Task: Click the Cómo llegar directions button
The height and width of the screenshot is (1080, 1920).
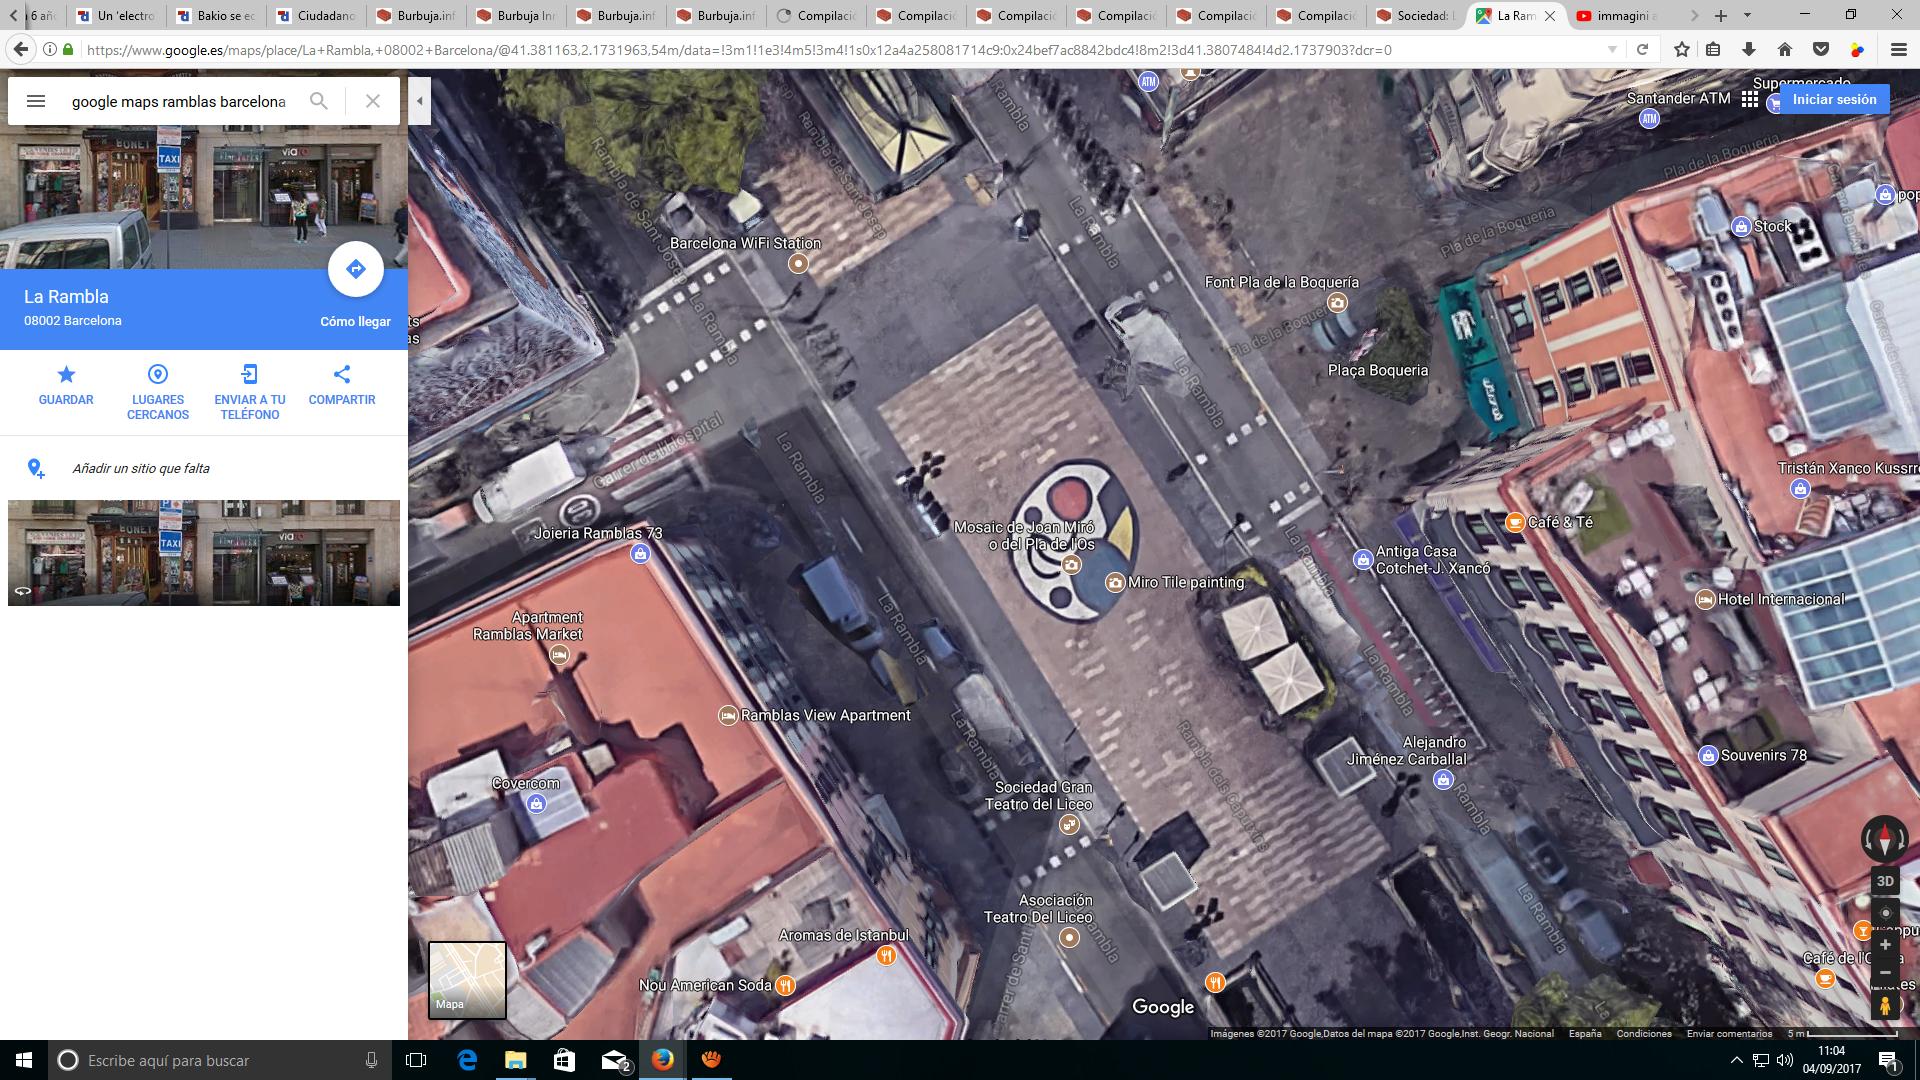Action: point(355,269)
